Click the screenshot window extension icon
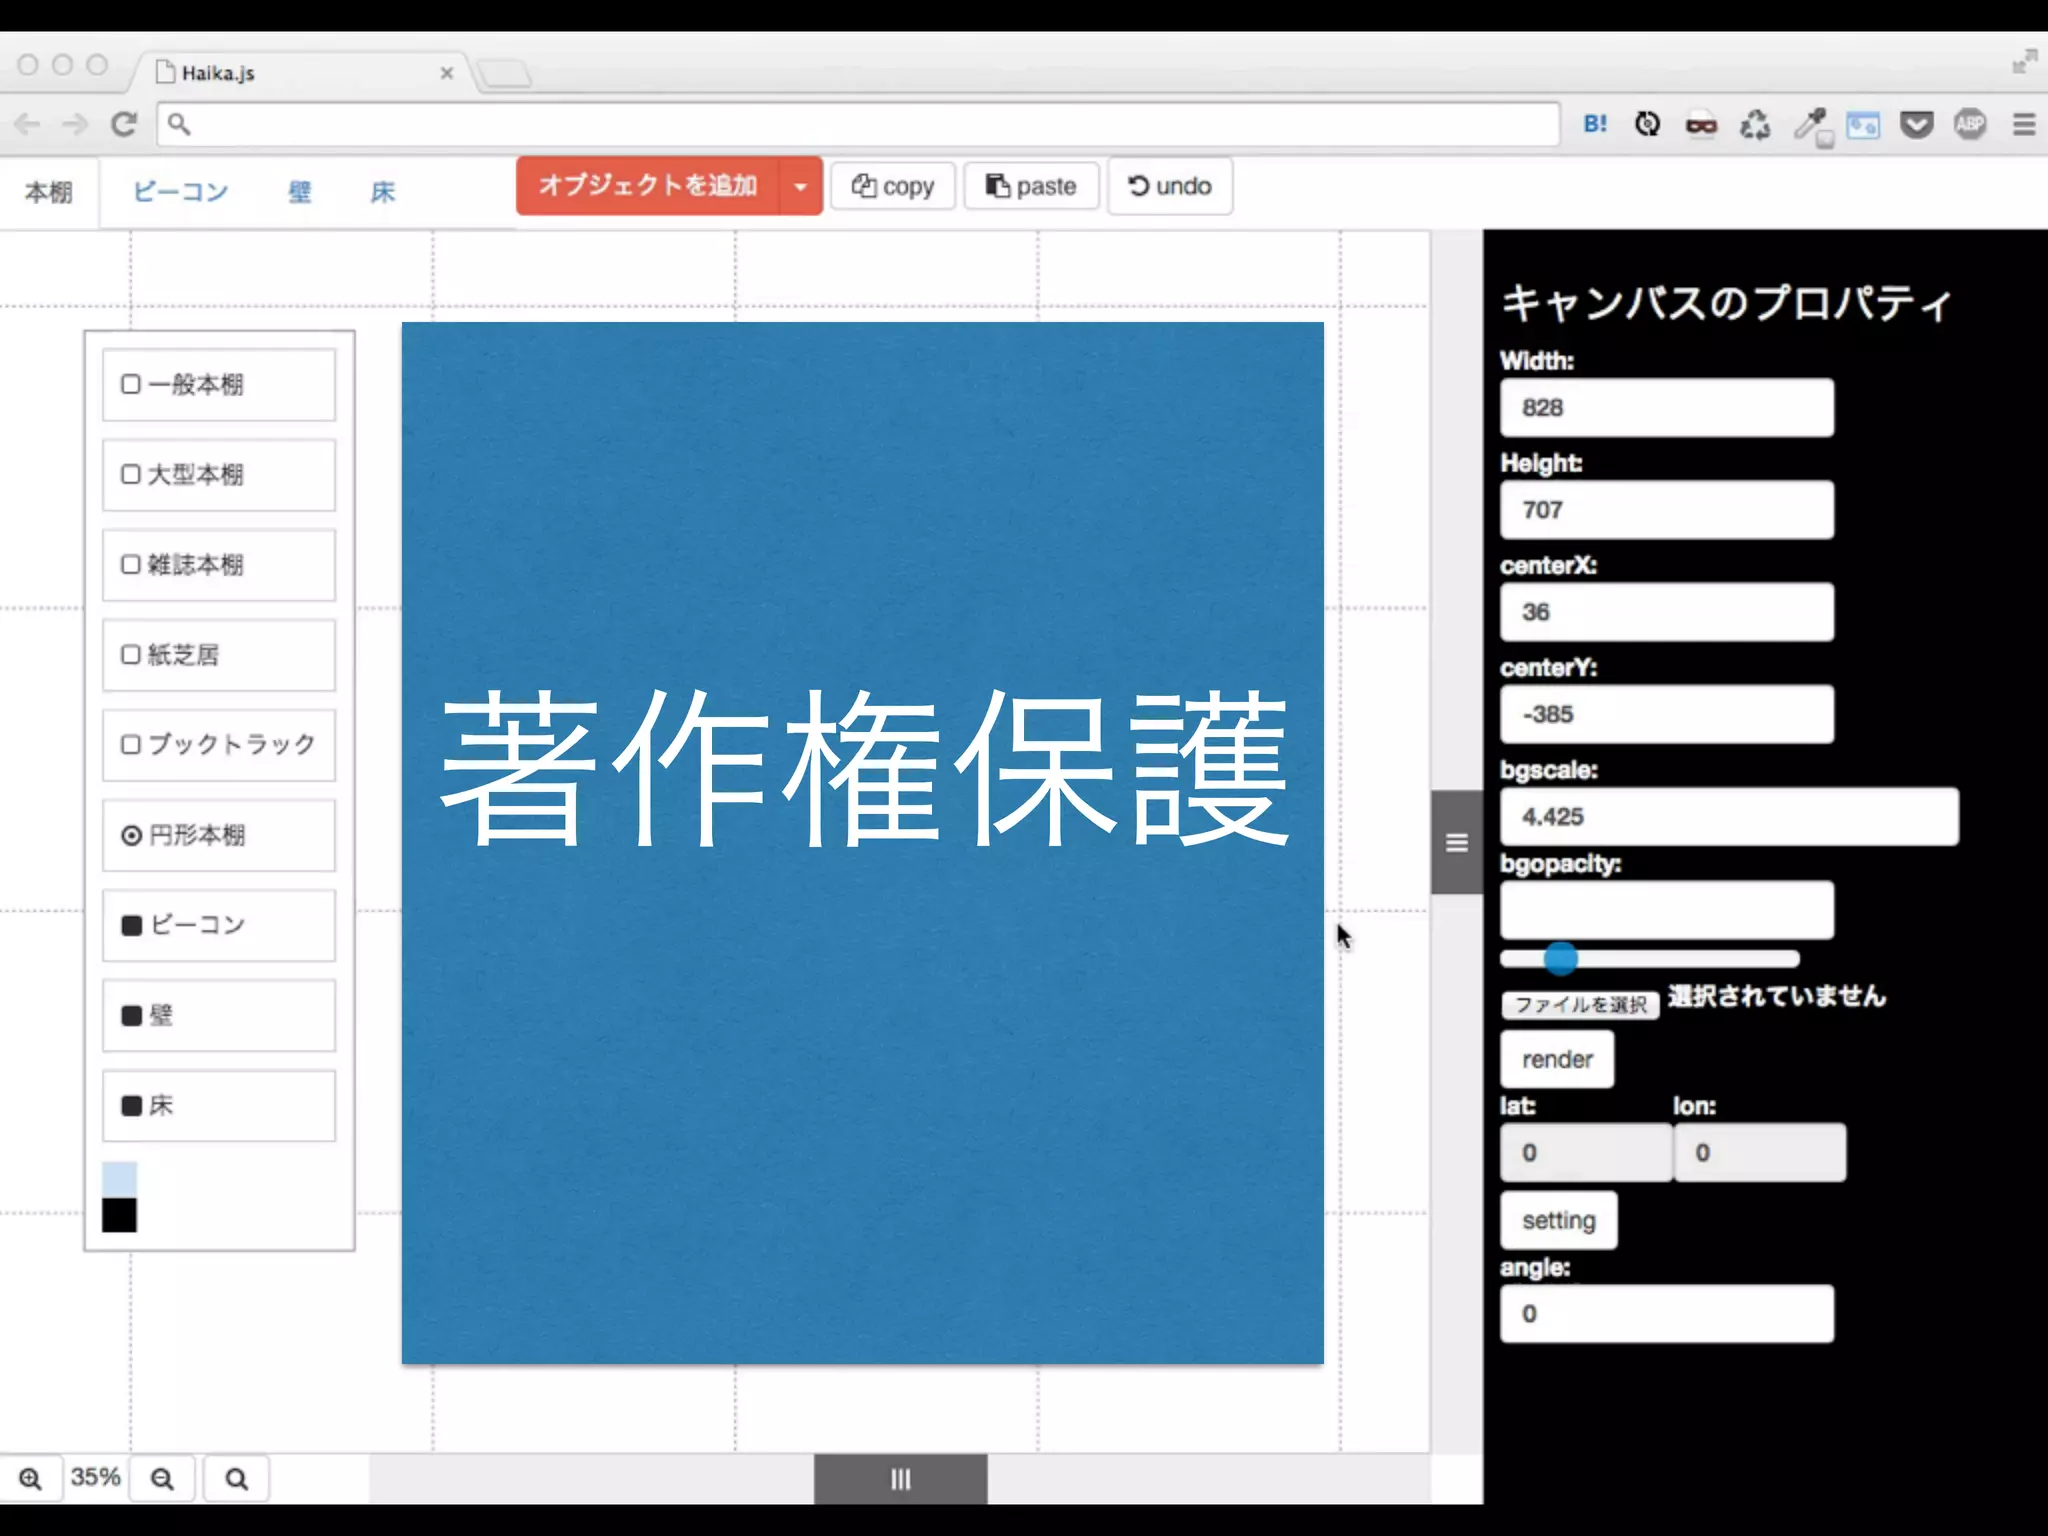Viewport: 2048px width, 1536px height. [1863, 126]
